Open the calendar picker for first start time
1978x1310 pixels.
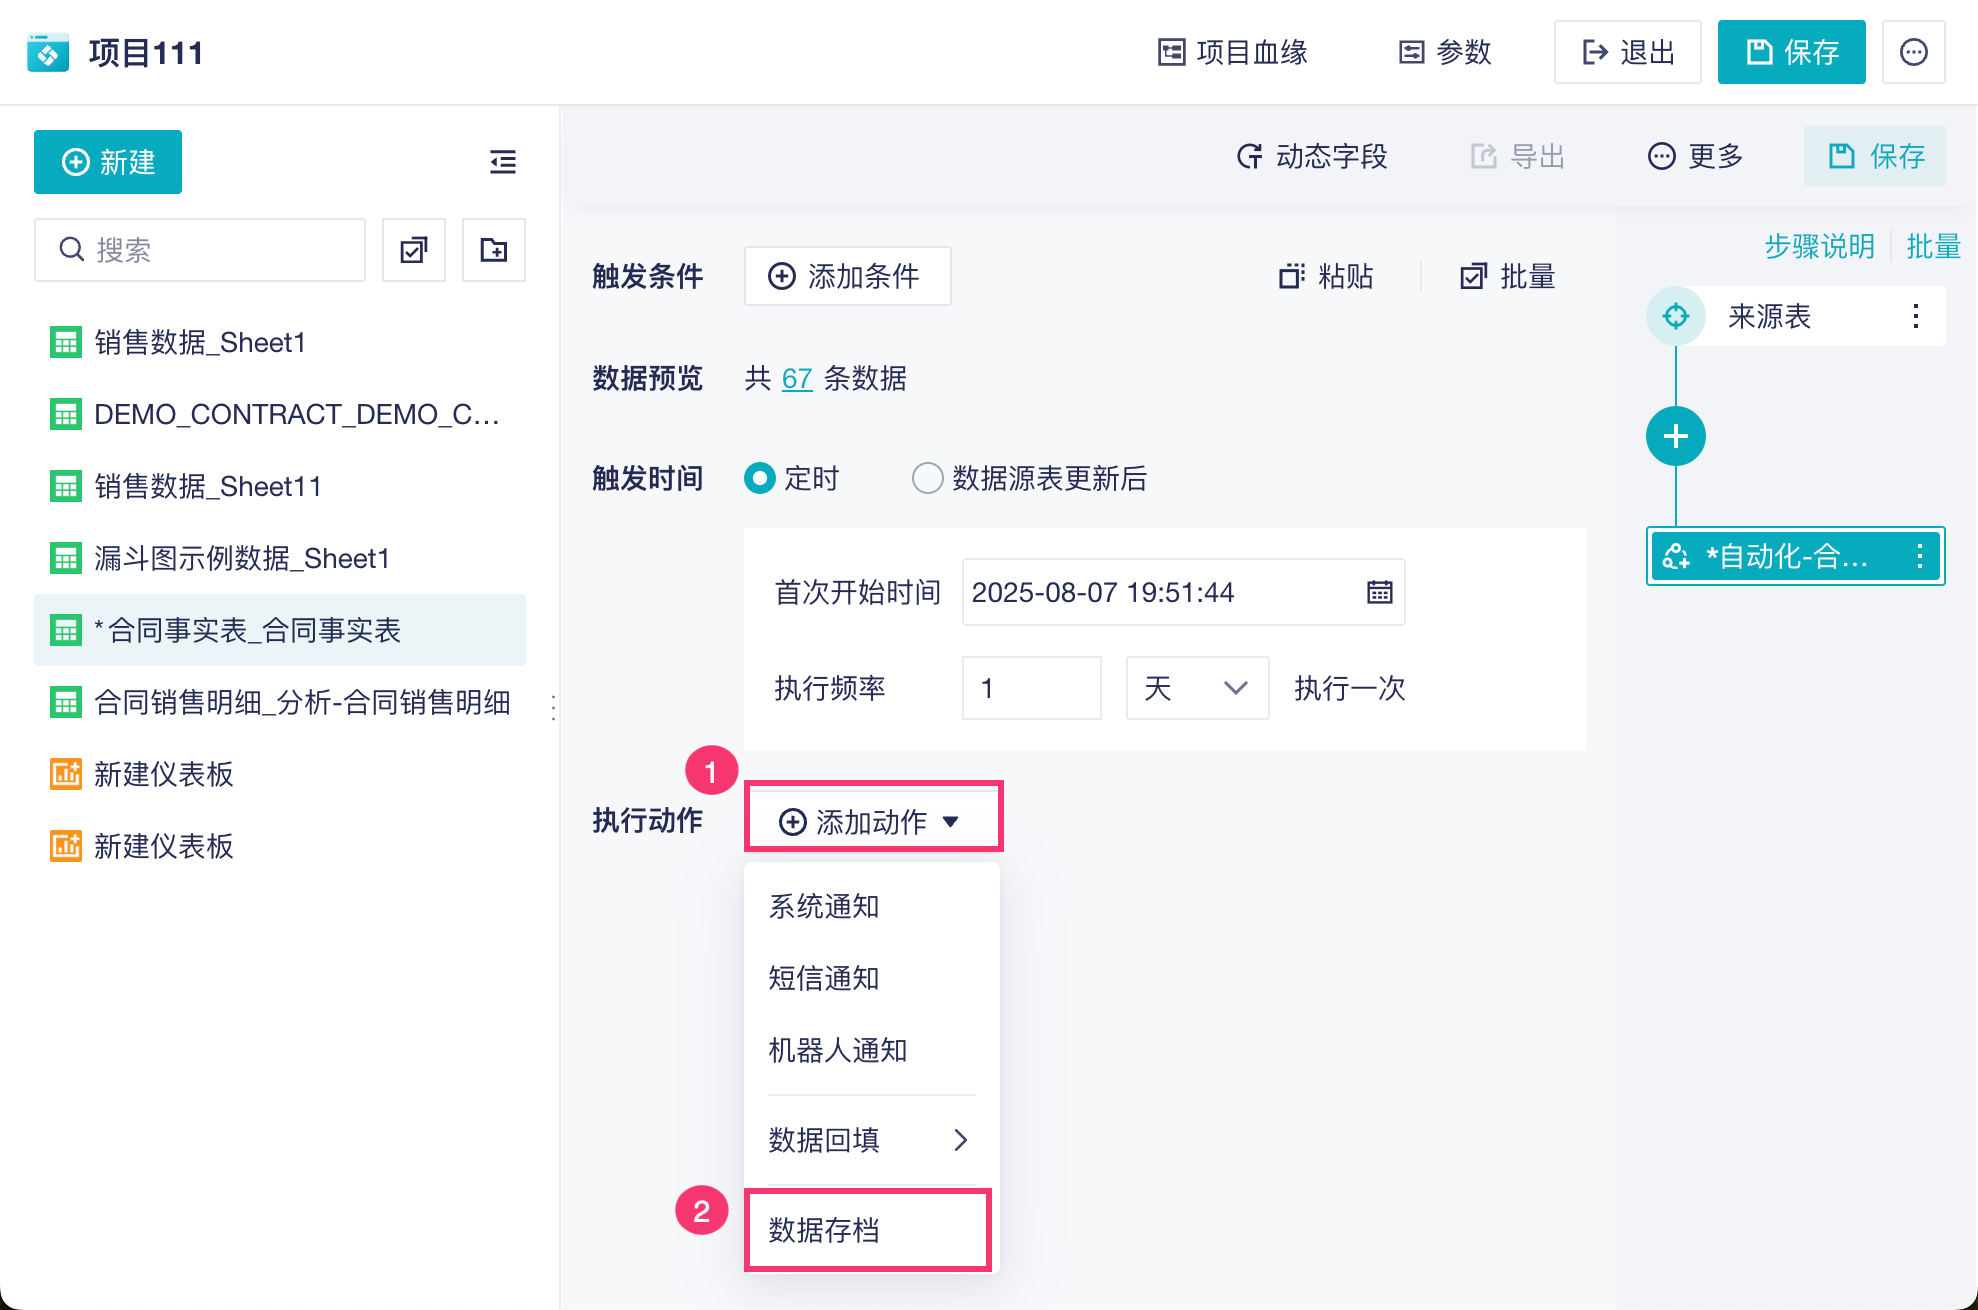coord(1379,592)
